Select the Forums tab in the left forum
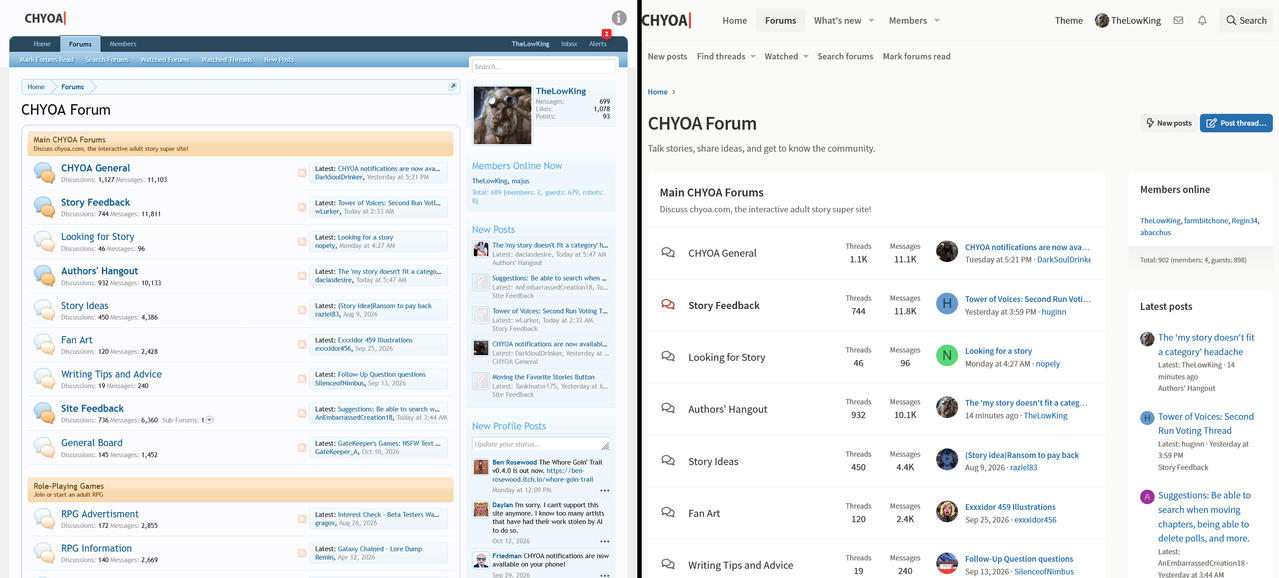 point(80,44)
